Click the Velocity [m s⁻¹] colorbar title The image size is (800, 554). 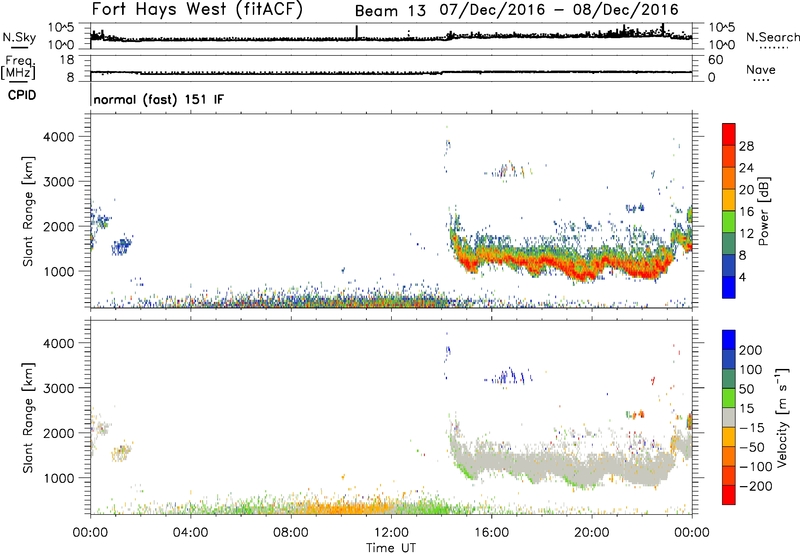tap(782, 417)
